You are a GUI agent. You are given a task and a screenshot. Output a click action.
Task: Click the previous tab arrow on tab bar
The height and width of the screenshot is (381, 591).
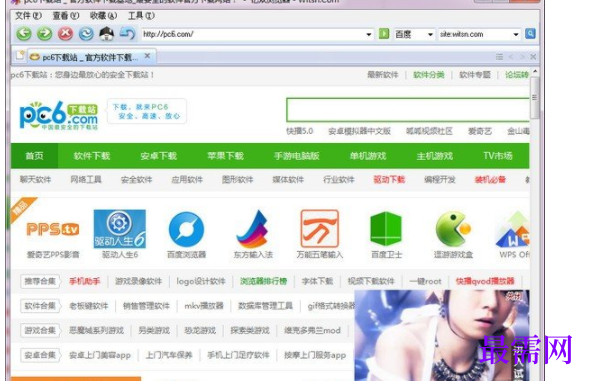(x=511, y=57)
